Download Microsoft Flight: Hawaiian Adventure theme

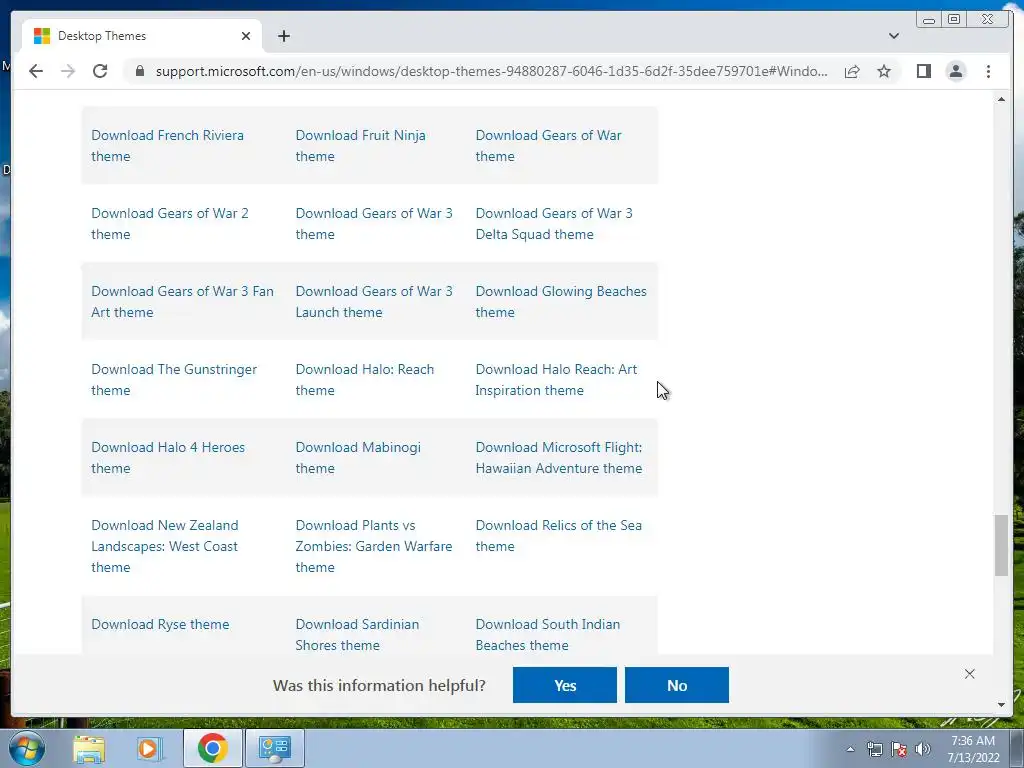coord(559,458)
